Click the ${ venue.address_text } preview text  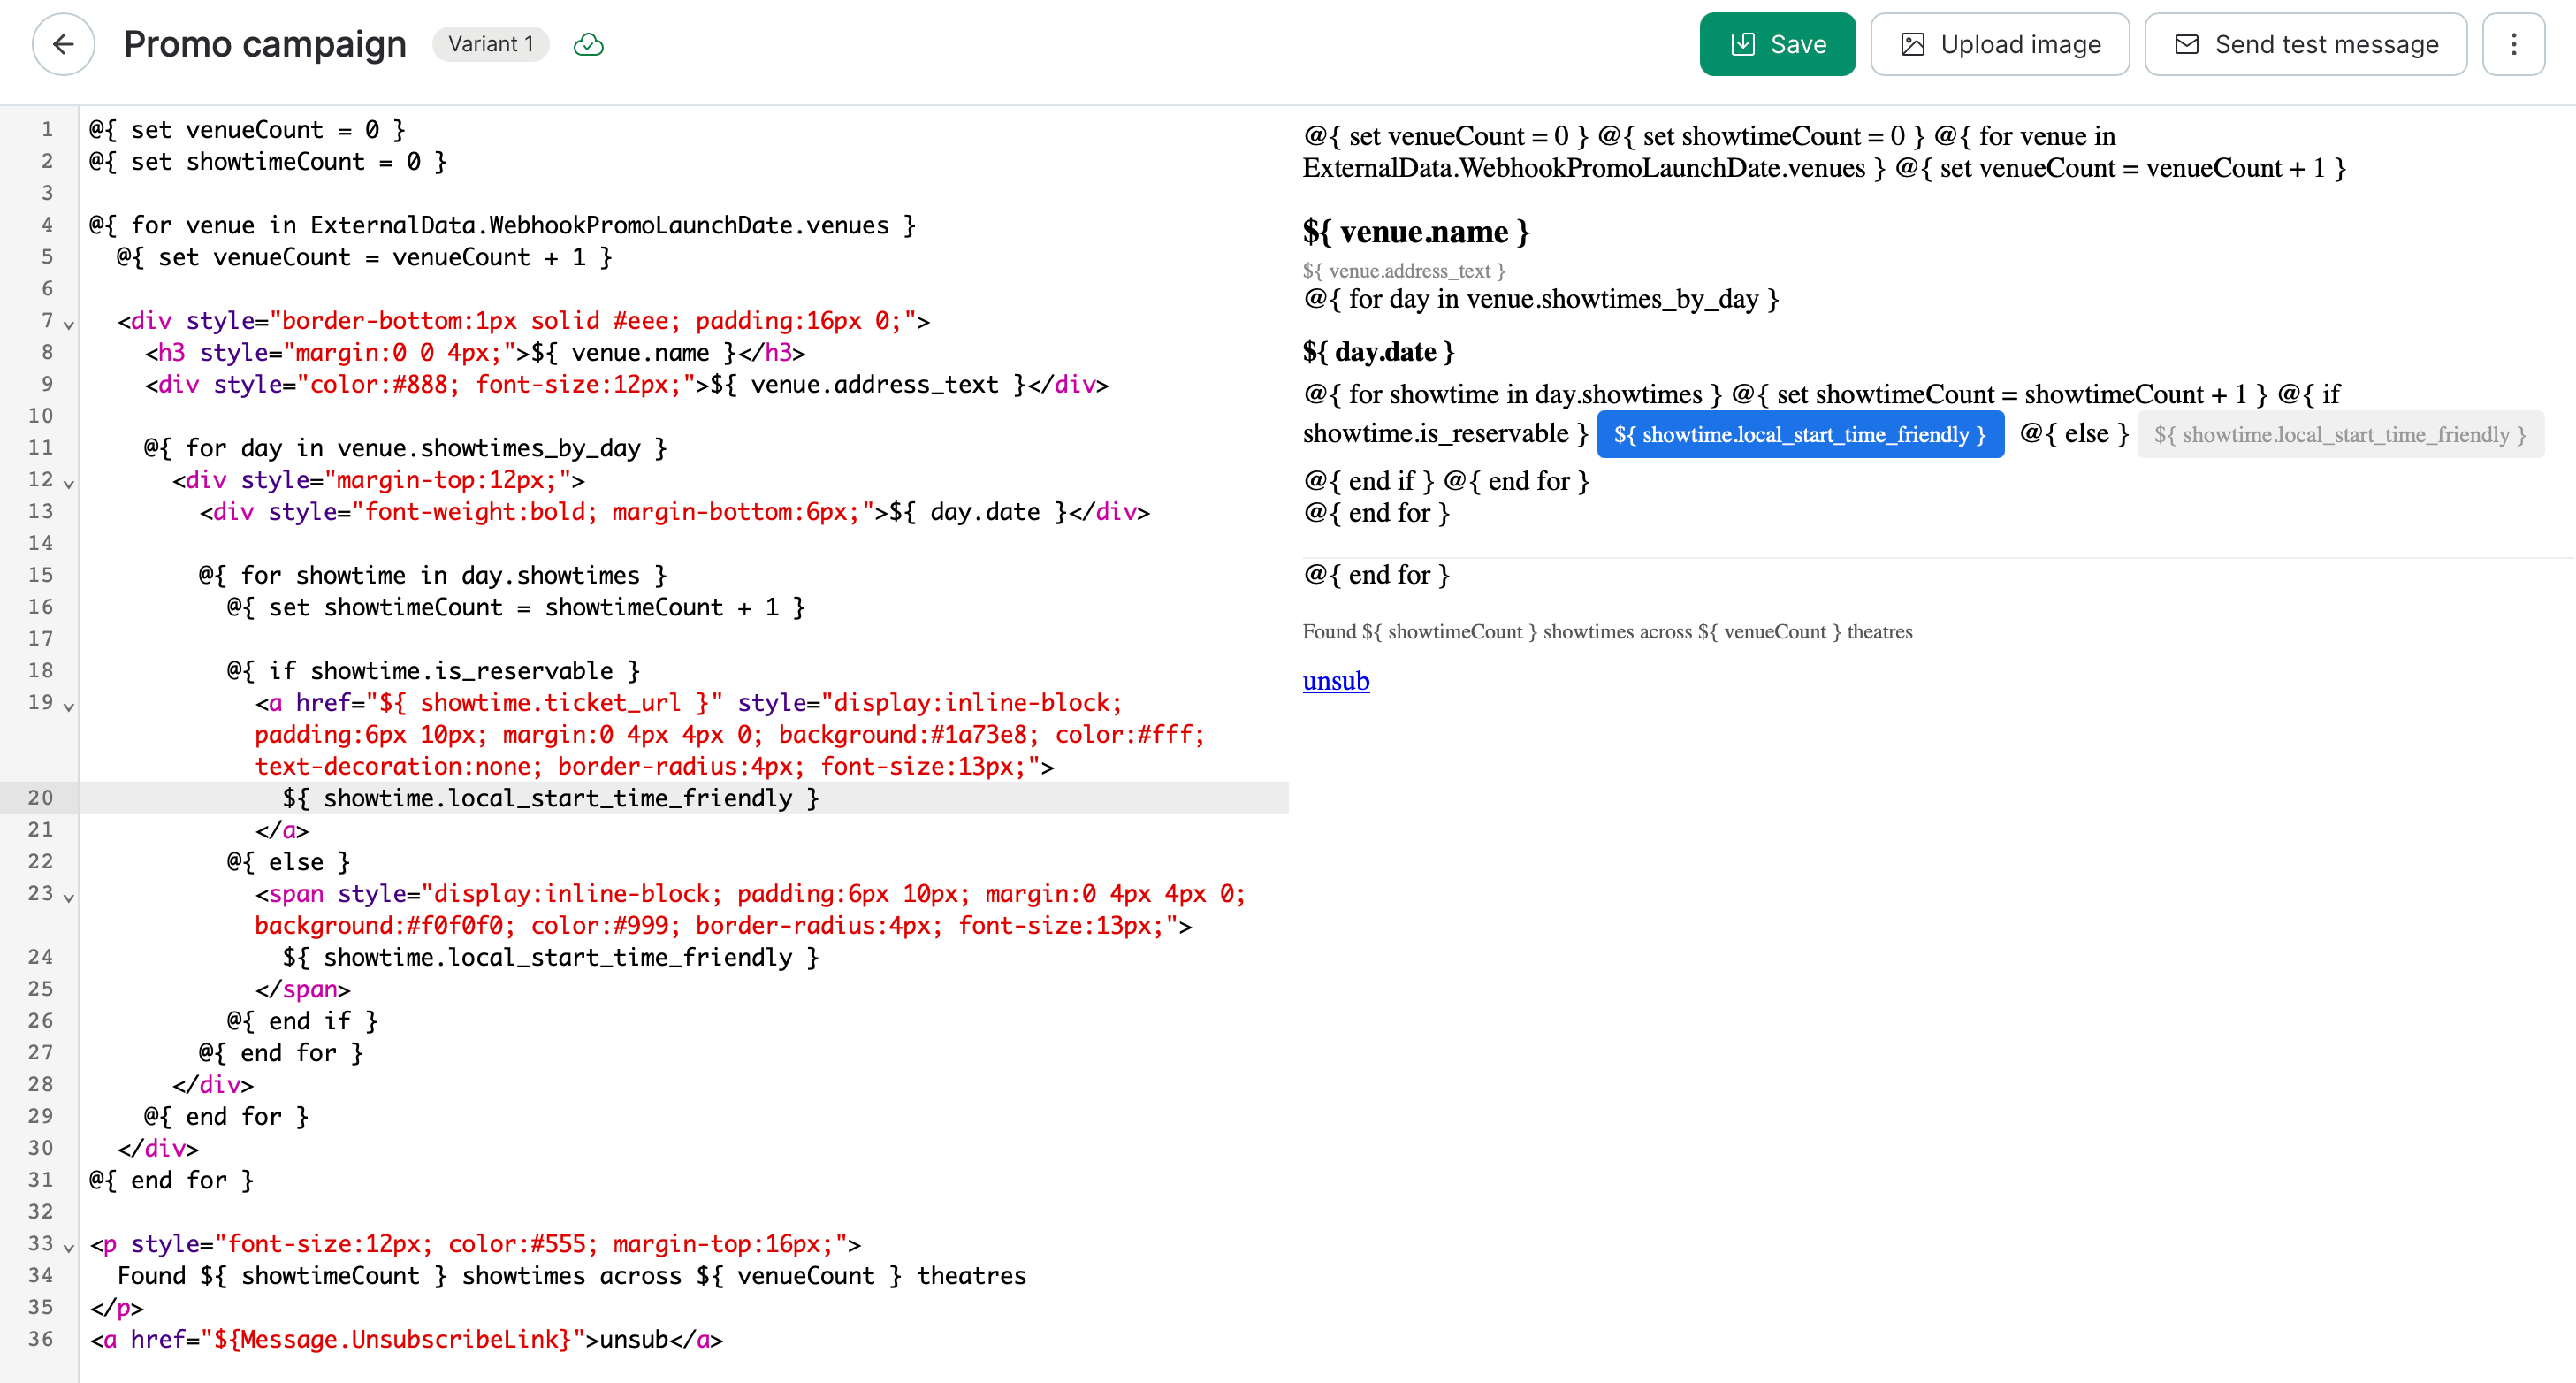point(1404,271)
